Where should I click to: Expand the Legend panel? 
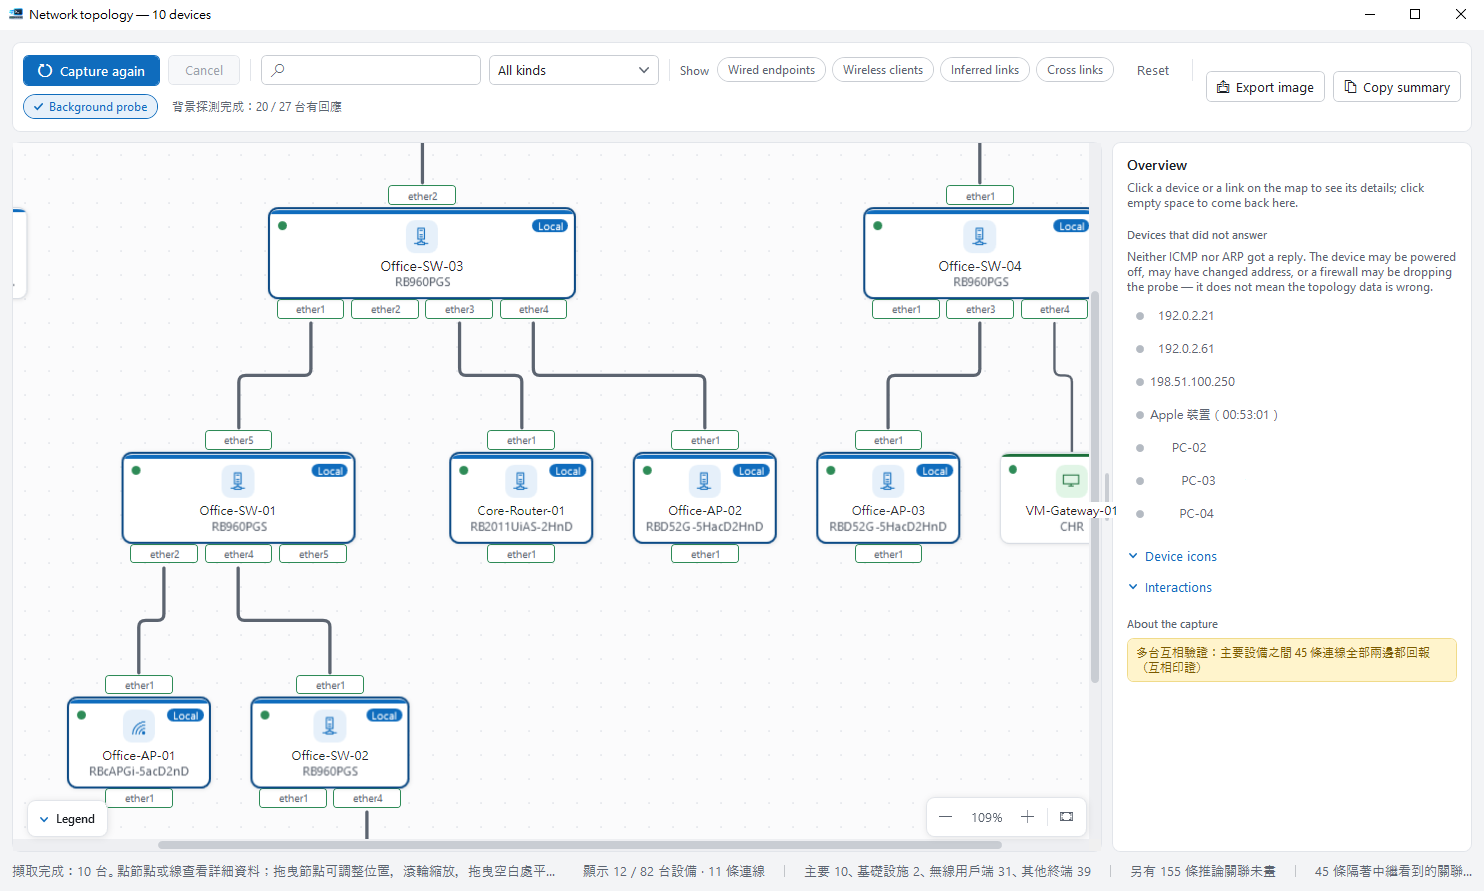click(x=67, y=819)
